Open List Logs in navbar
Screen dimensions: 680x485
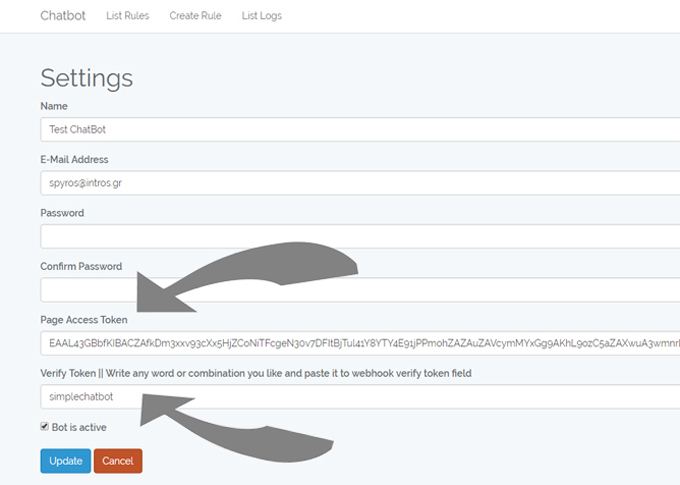click(x=262, y=16)
